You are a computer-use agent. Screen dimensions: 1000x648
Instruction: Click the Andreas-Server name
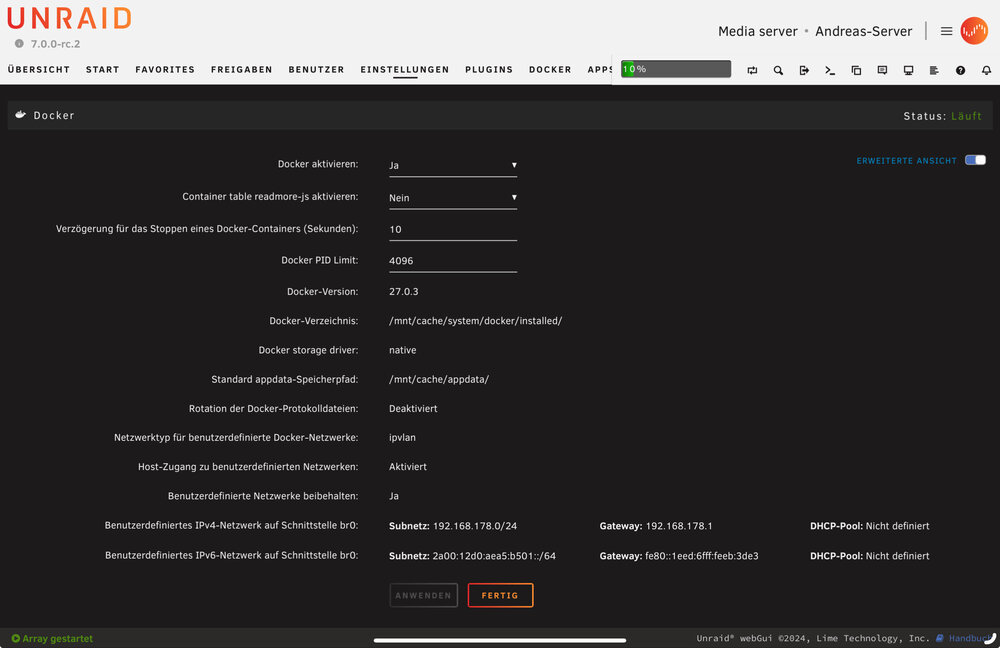(864, 31)
